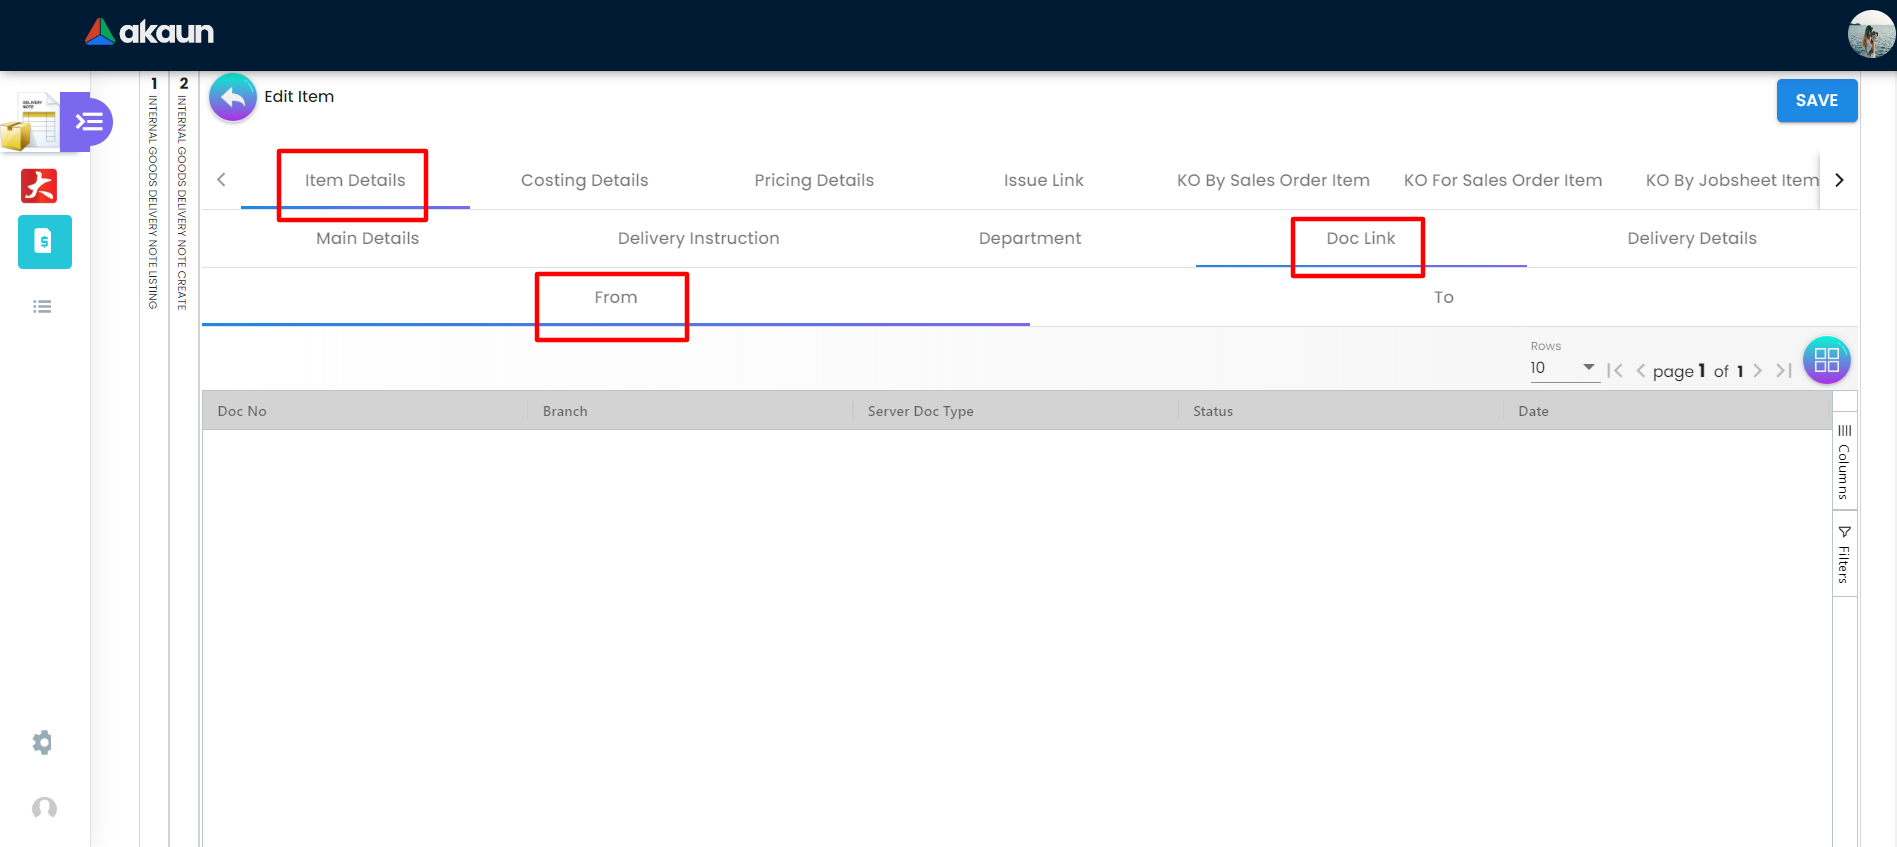Select the Department sub-tab
The image size is (1897, 847).
(1030, 238)
